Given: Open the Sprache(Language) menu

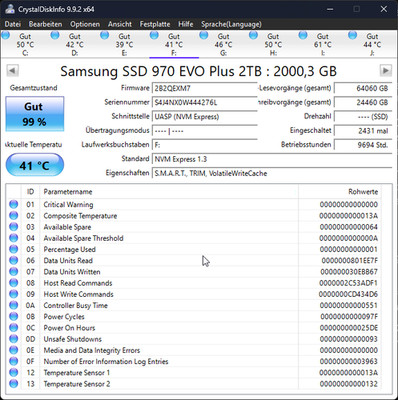Looking at the screenshot, I should click(231, 24).
